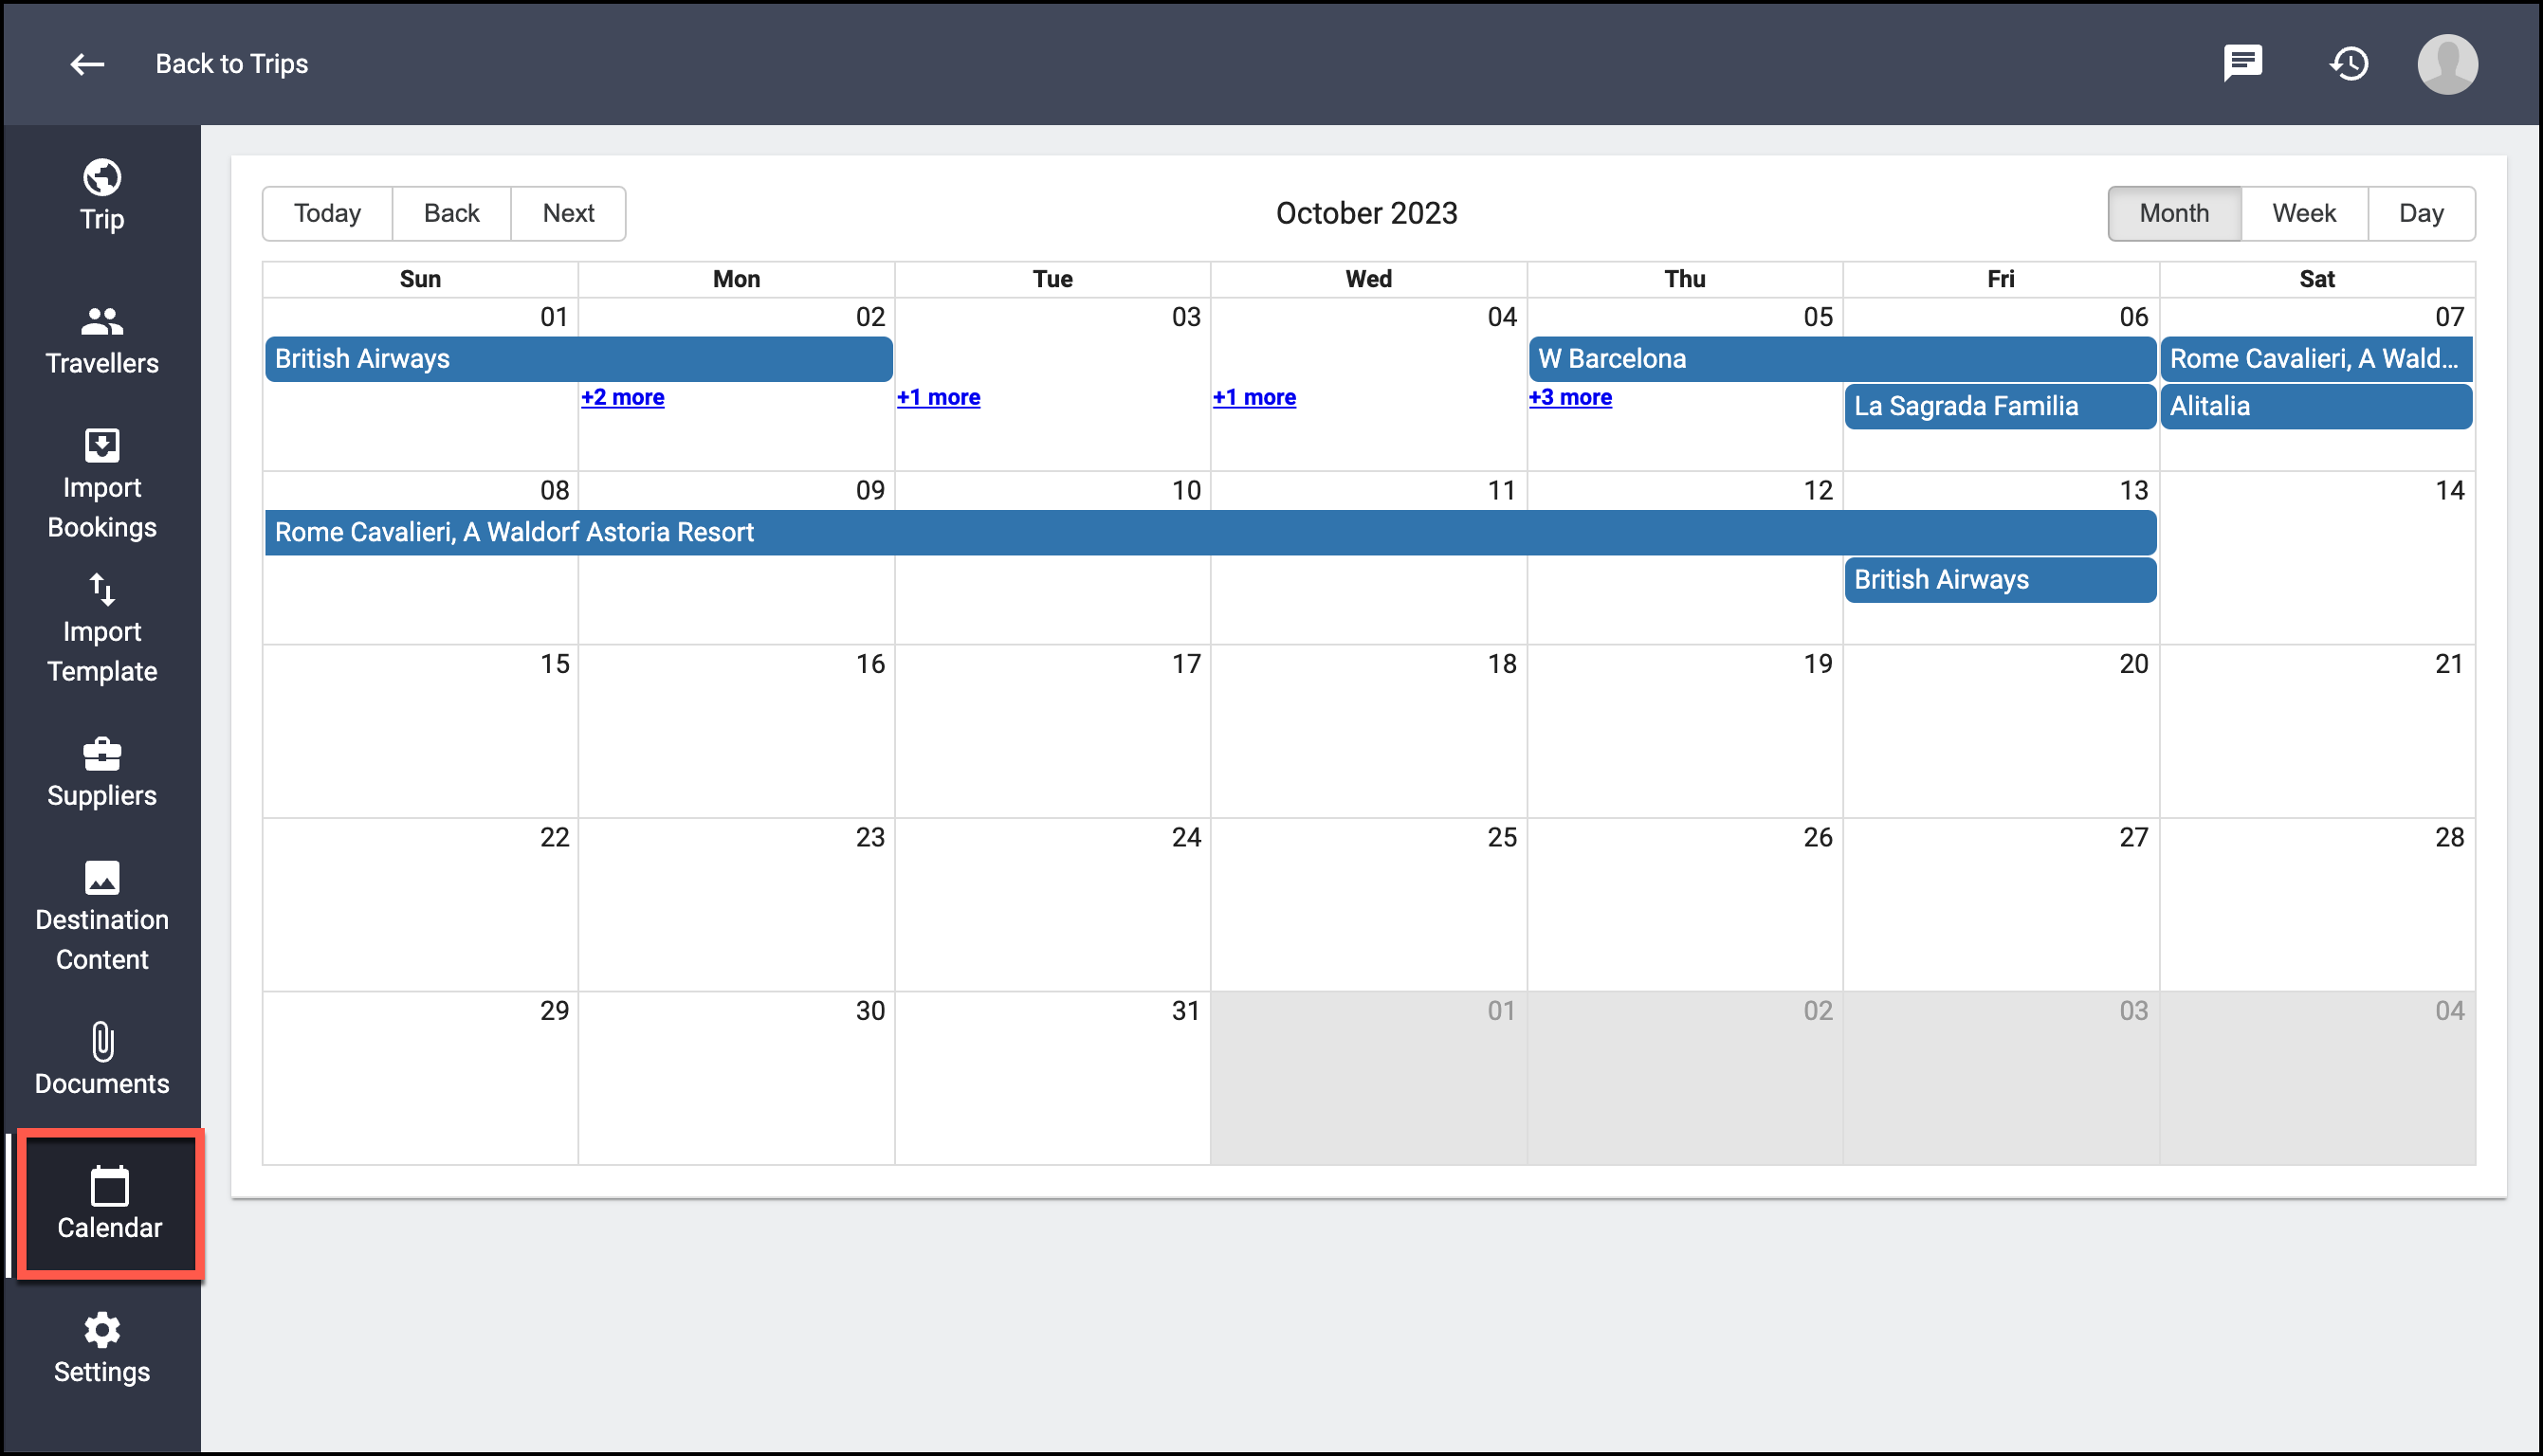This screenshot has width=2543, height=1456.
Task: Select date 10 in October
Action: (x=1186, y=490)
